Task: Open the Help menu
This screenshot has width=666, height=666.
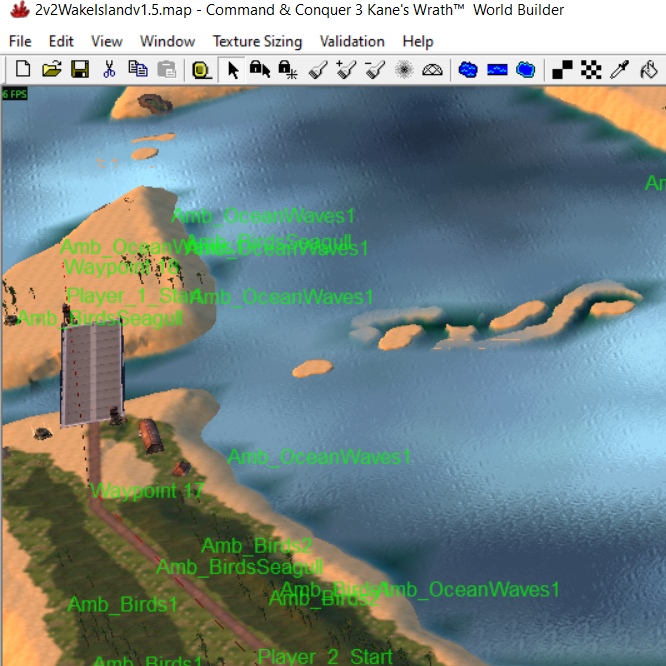Action: [x=418, y=41]
